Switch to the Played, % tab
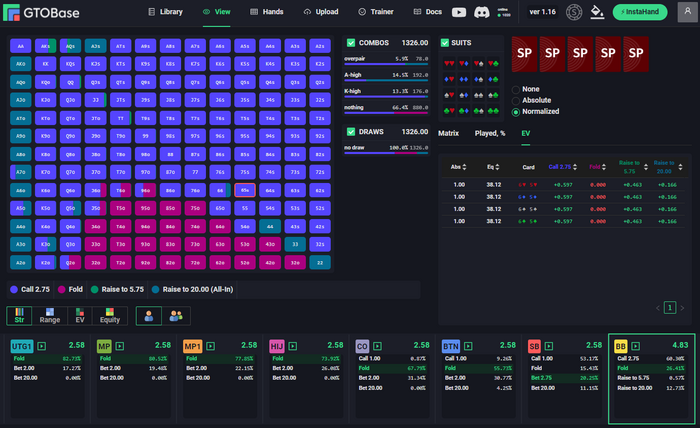Screen dimensions: 700x428 coord(490,133)
